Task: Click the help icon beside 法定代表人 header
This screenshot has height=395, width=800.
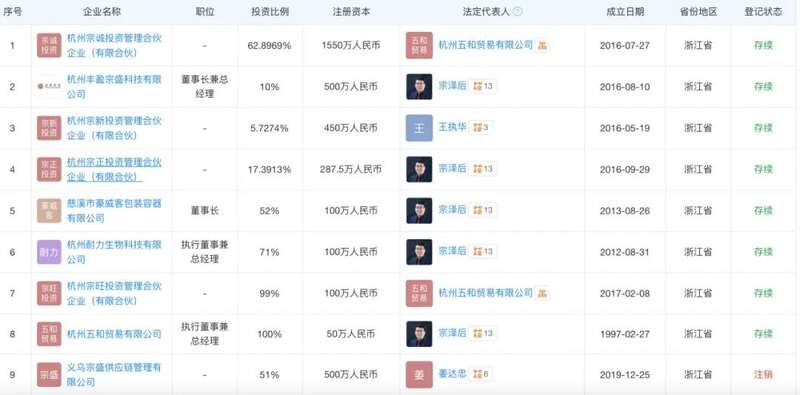Action: [x=517, y=11]
